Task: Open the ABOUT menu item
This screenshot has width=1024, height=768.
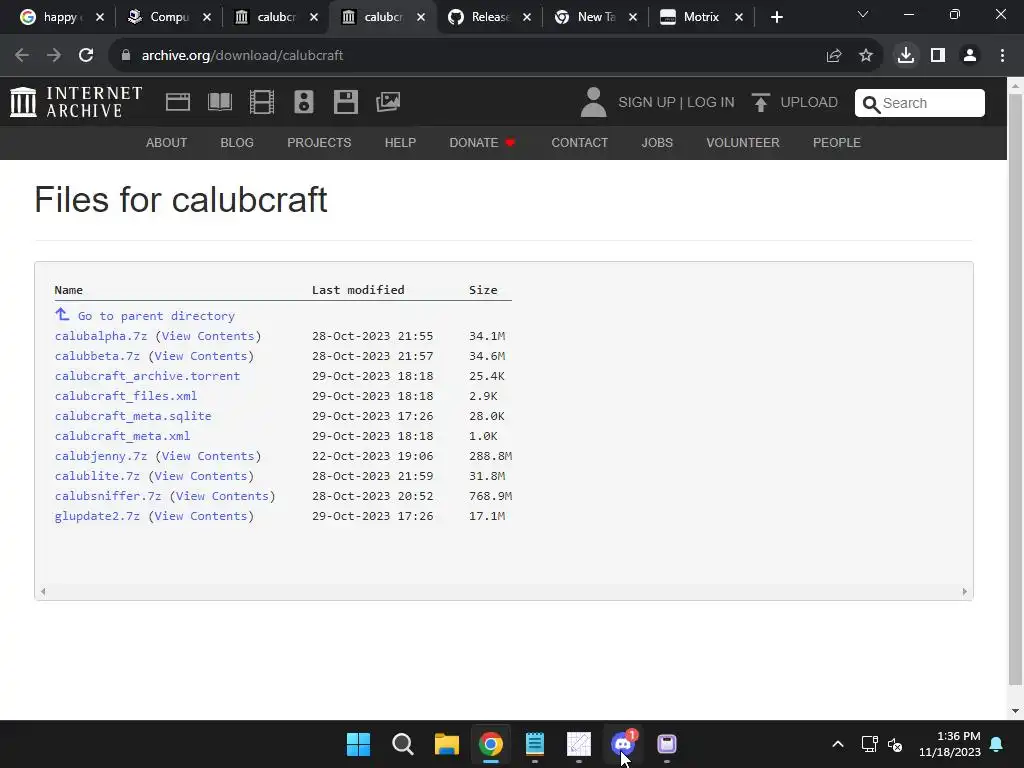Action: 167,142
